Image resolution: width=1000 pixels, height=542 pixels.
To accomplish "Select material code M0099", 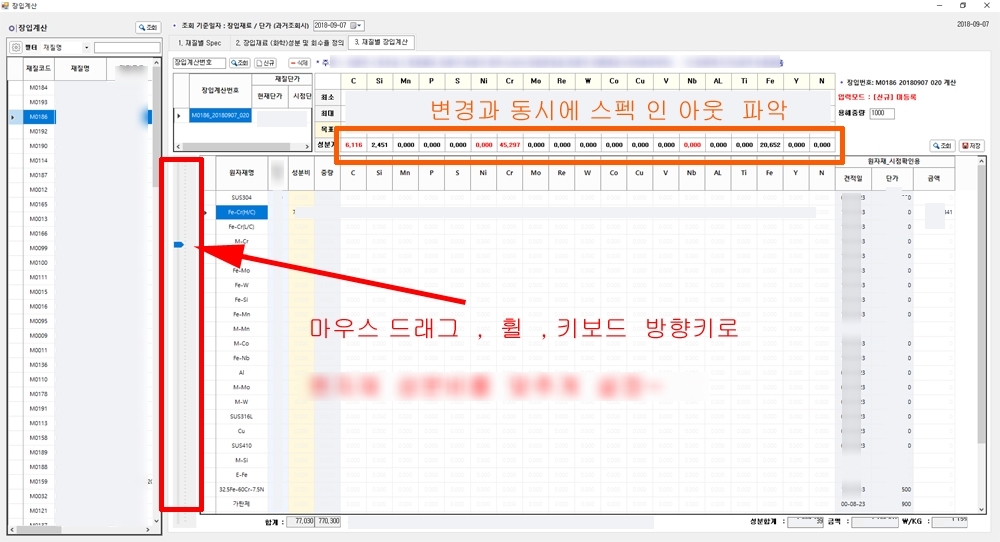I will pyautogui.click(x=38, y=248).
